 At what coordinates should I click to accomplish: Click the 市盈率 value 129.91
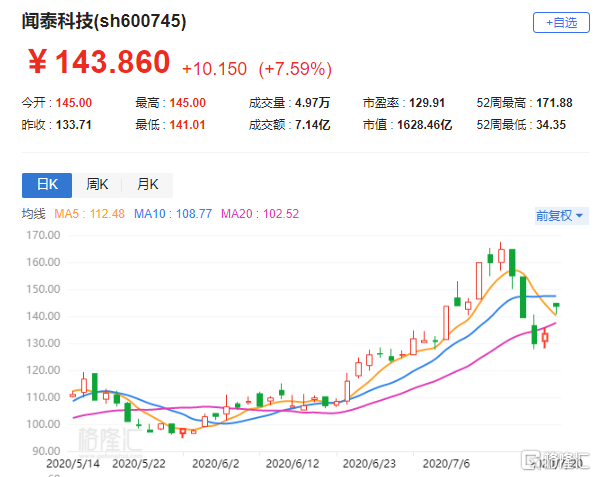(427, 103)
